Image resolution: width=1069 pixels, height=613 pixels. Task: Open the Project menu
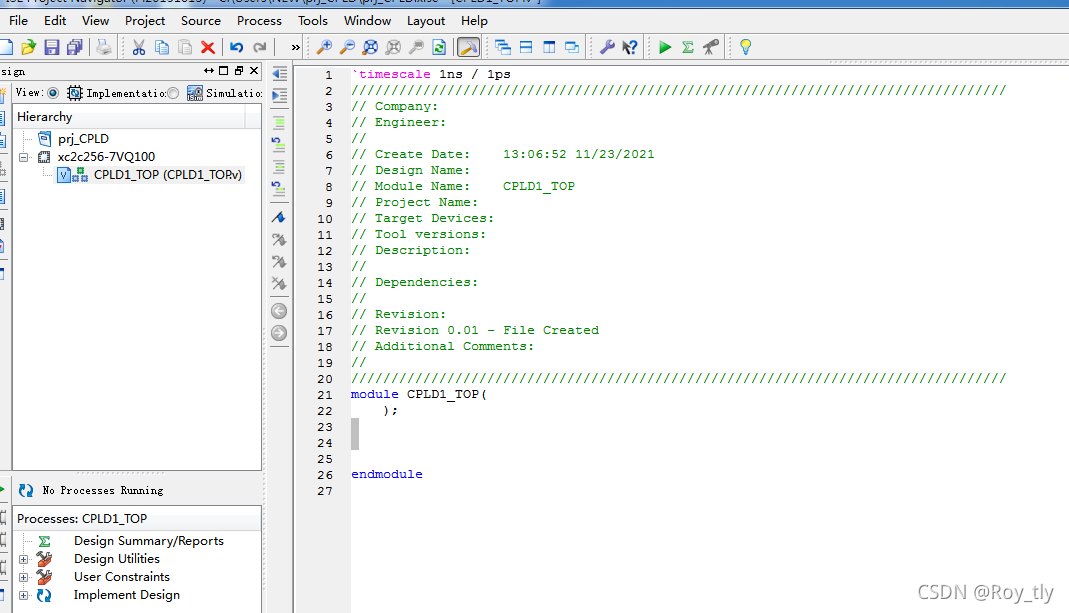145,20
